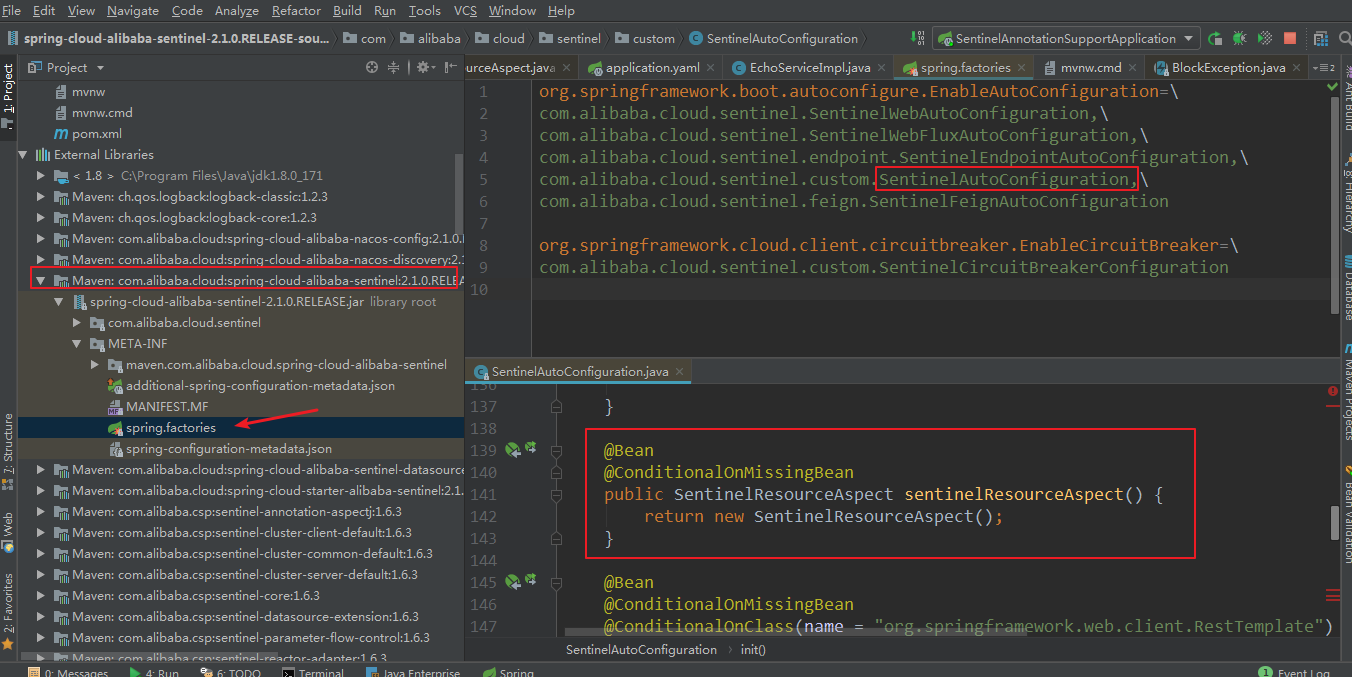Click the build project binary-arrow icon
1352x677 pixels.
coord(917,38)
